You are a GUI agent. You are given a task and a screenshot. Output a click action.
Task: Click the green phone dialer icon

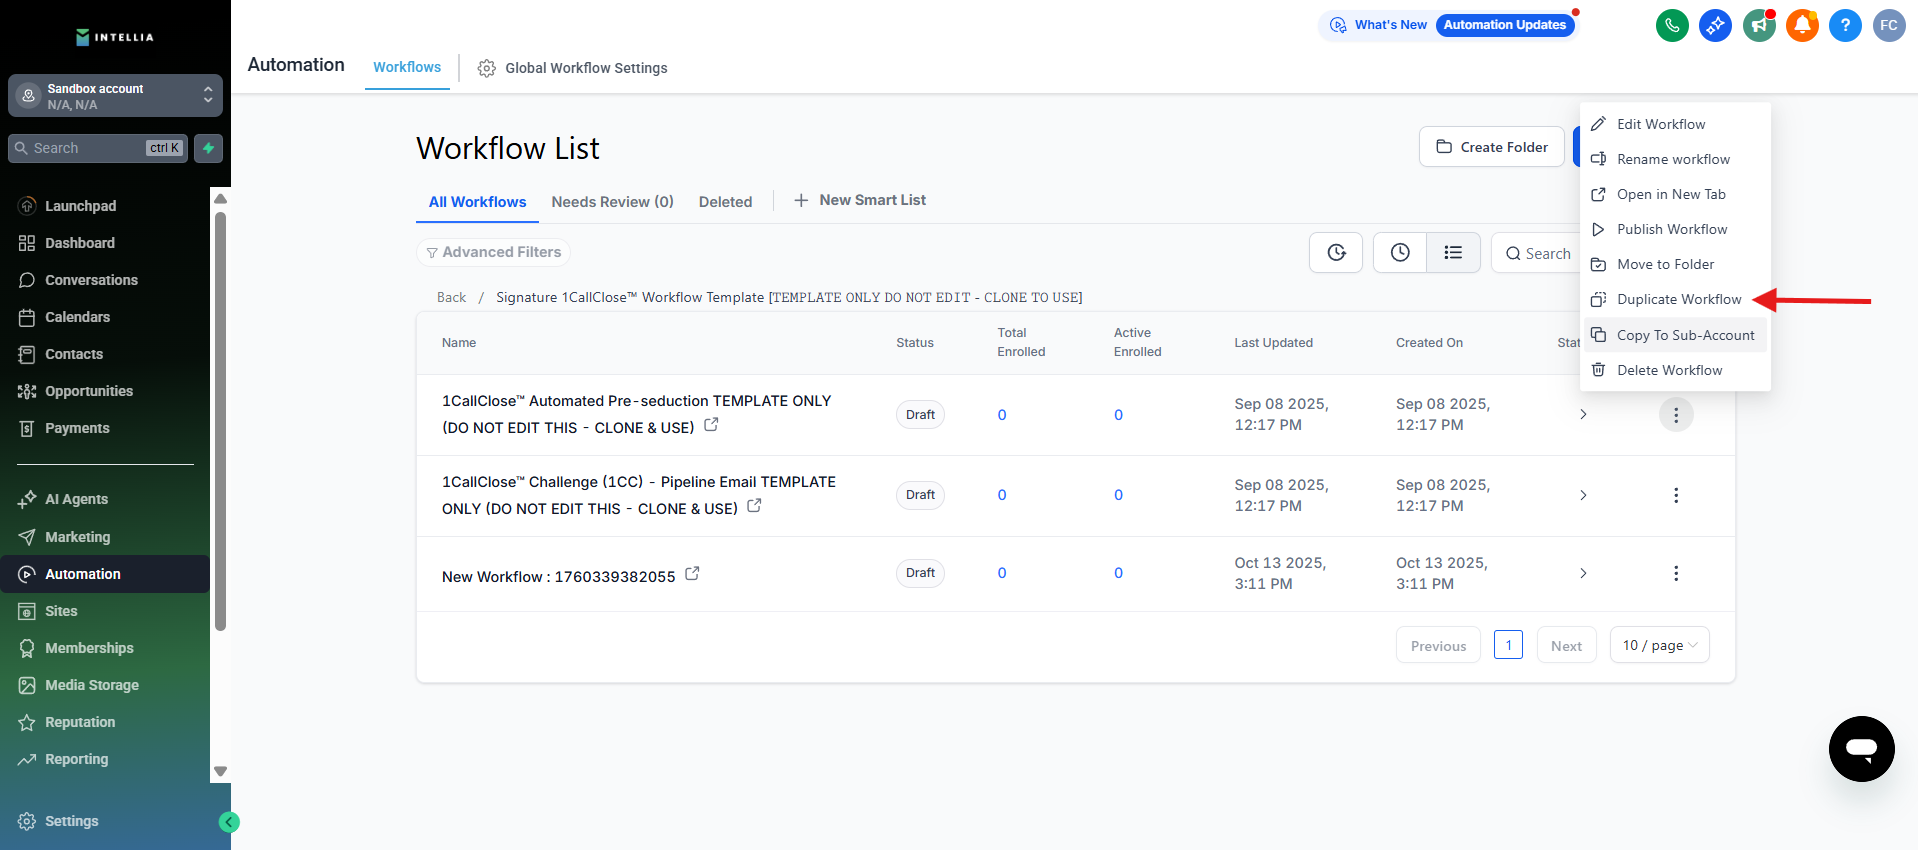pos(1672,25)
